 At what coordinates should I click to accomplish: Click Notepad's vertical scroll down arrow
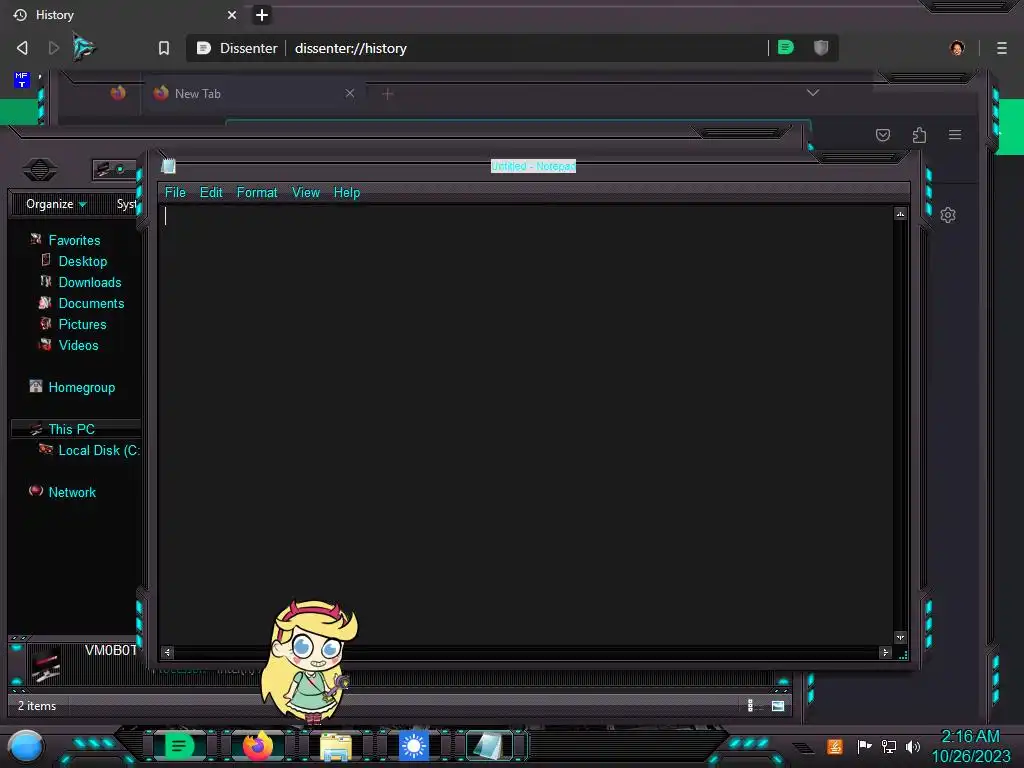point(901,637)
